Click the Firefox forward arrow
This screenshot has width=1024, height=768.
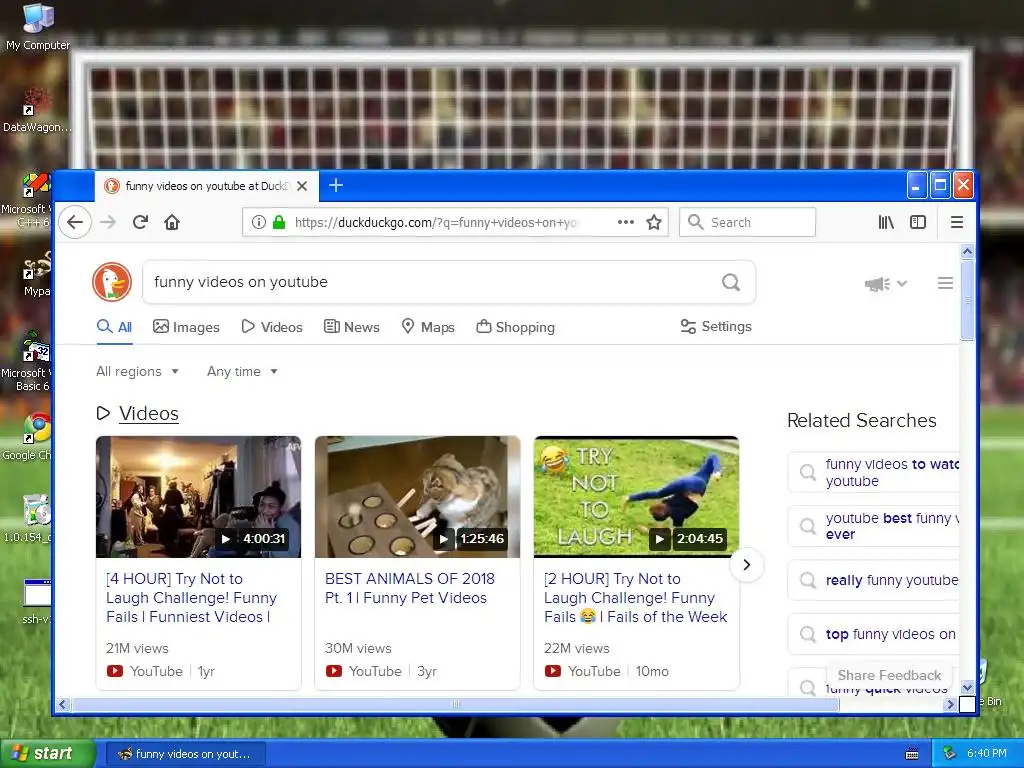108,222
